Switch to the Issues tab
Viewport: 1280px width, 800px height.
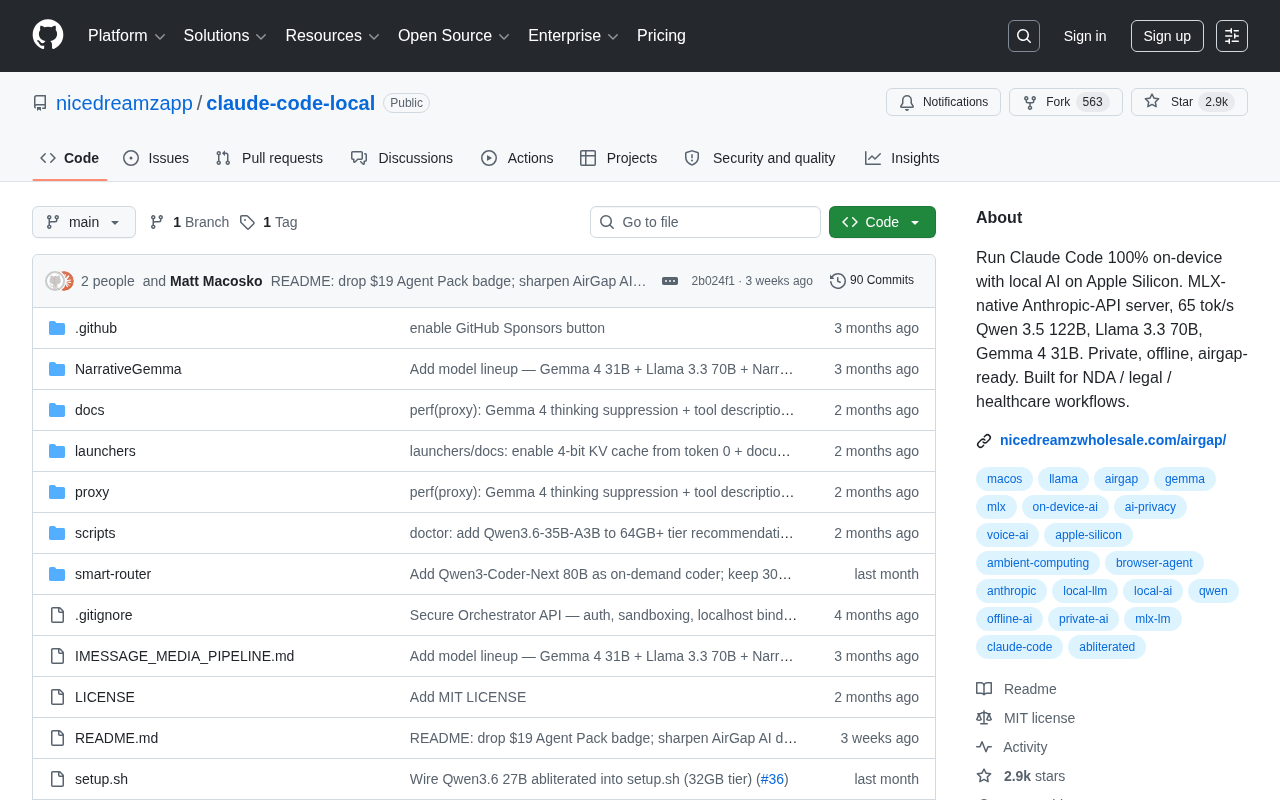click(x=156, y=158)
